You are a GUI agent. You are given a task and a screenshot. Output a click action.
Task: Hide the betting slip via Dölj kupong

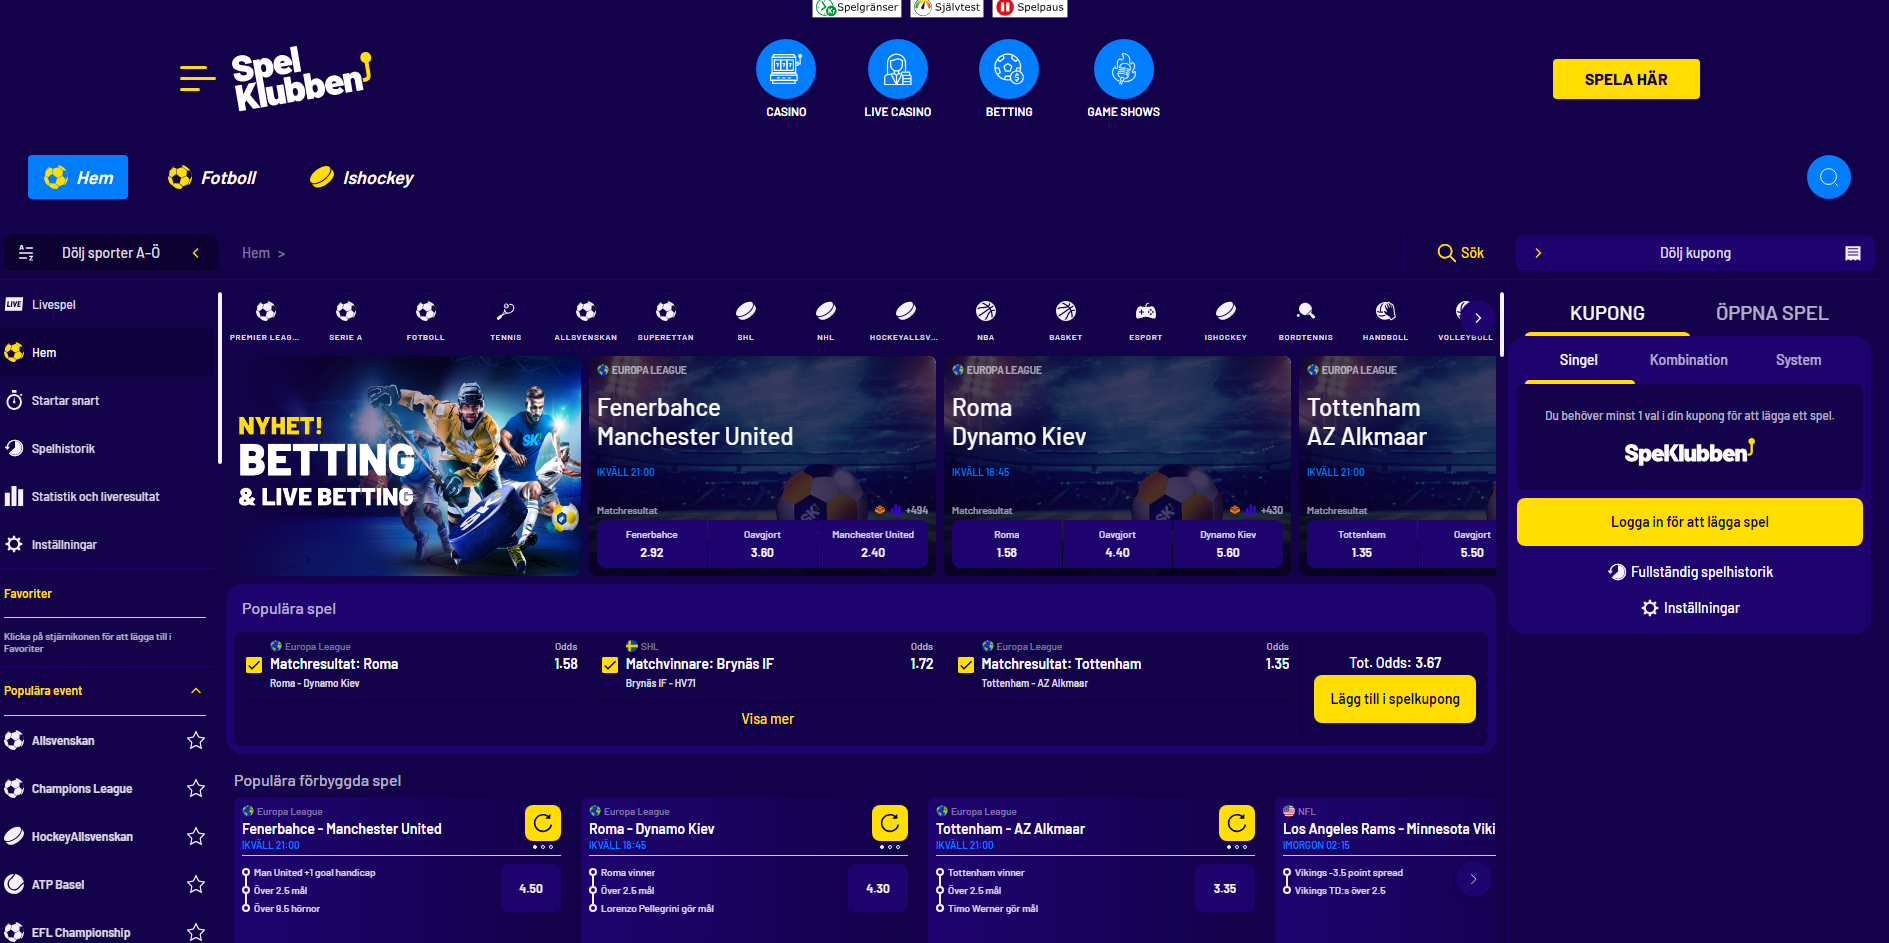[1695, 253]
